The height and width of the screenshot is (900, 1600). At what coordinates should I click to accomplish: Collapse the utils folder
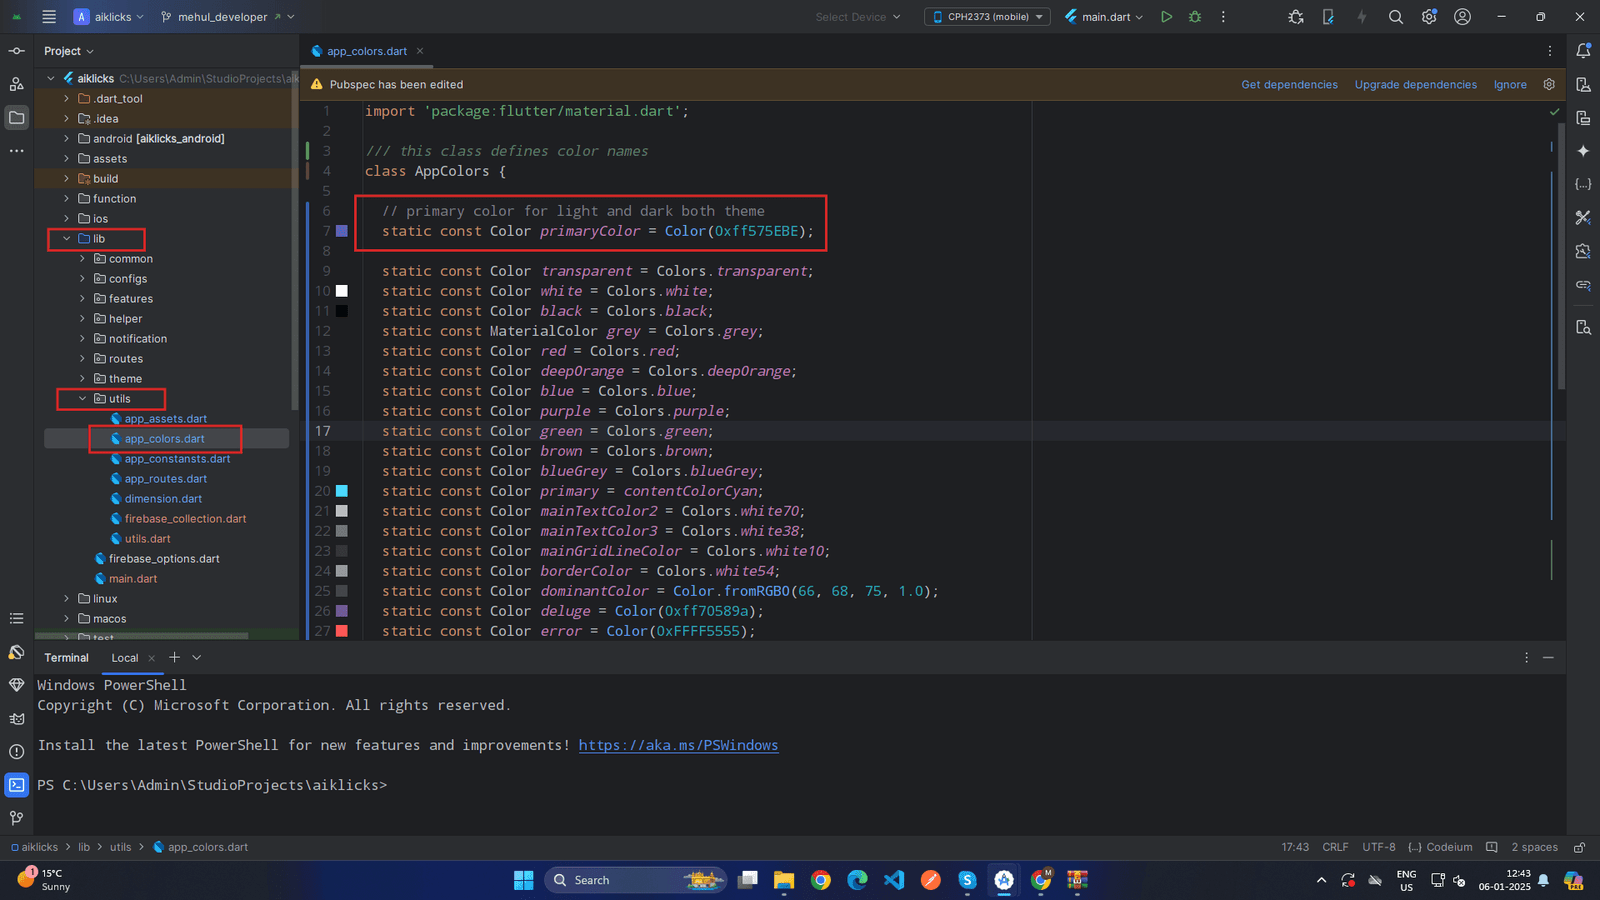point(83,399)
